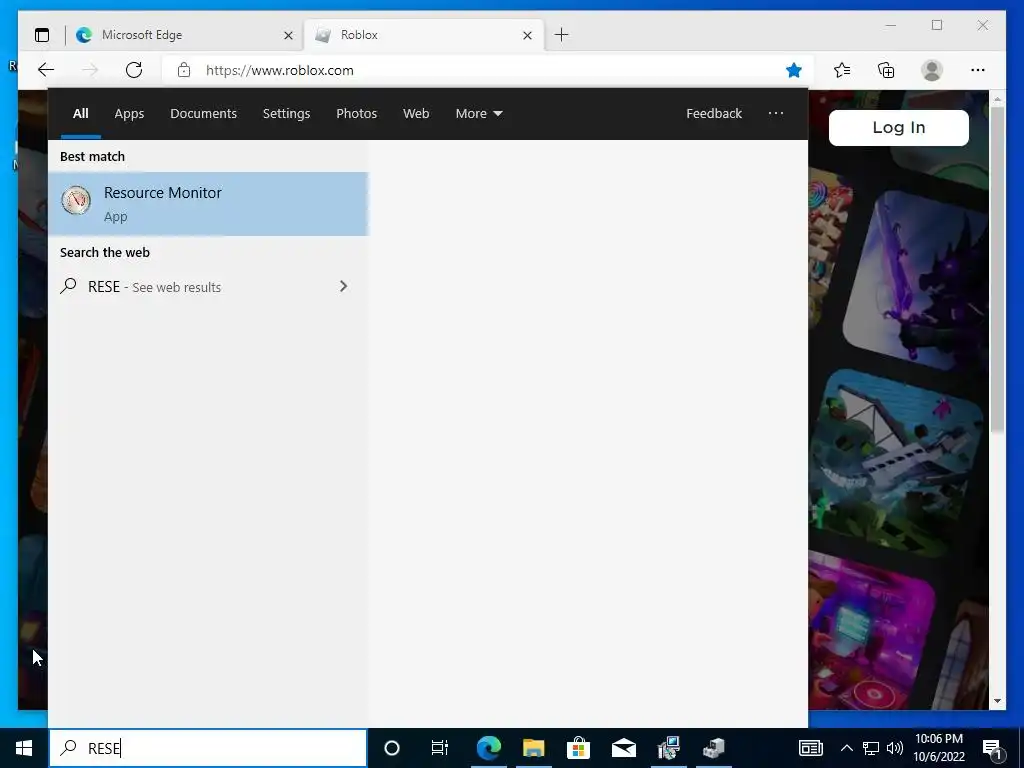The image size is (1024, 768).
Task: Click the vertical scrollbar thumb
Action: coord(997,269)
